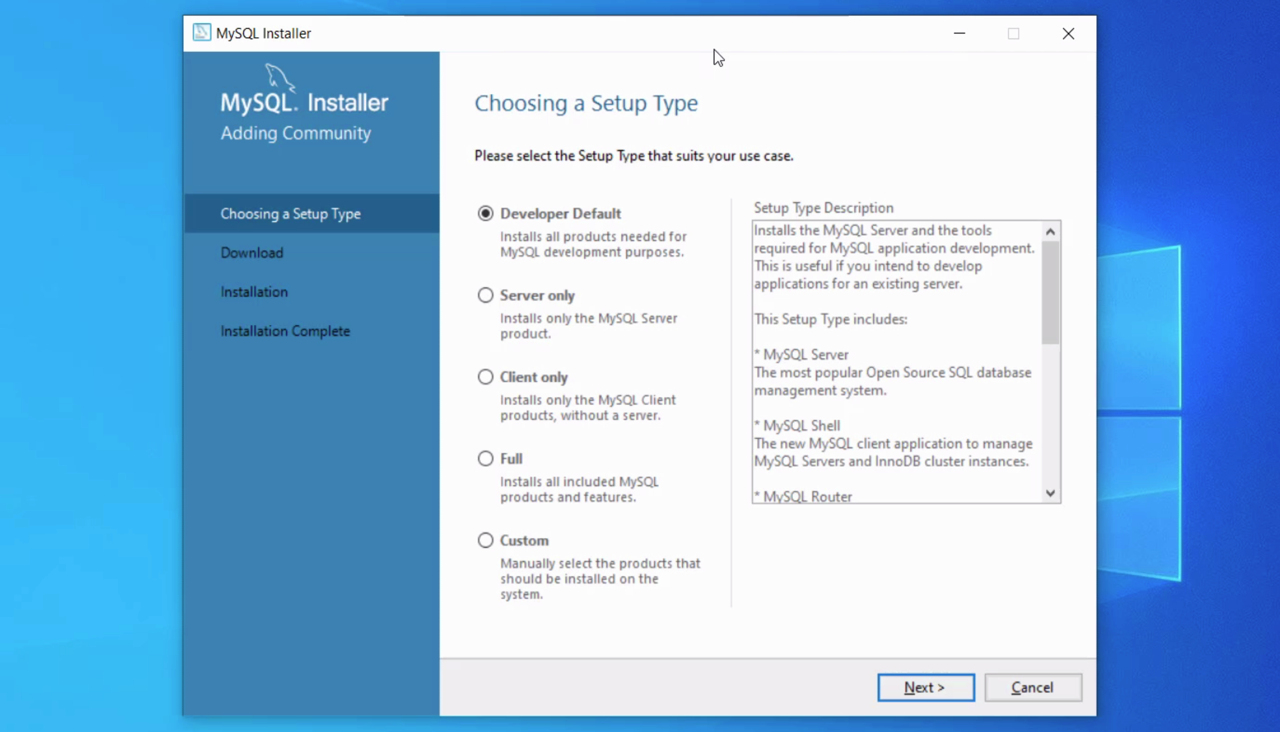Viewport: 1280px width, 732px height.
Task: Pick the Full setup type
Action: (x=486, y=459)
